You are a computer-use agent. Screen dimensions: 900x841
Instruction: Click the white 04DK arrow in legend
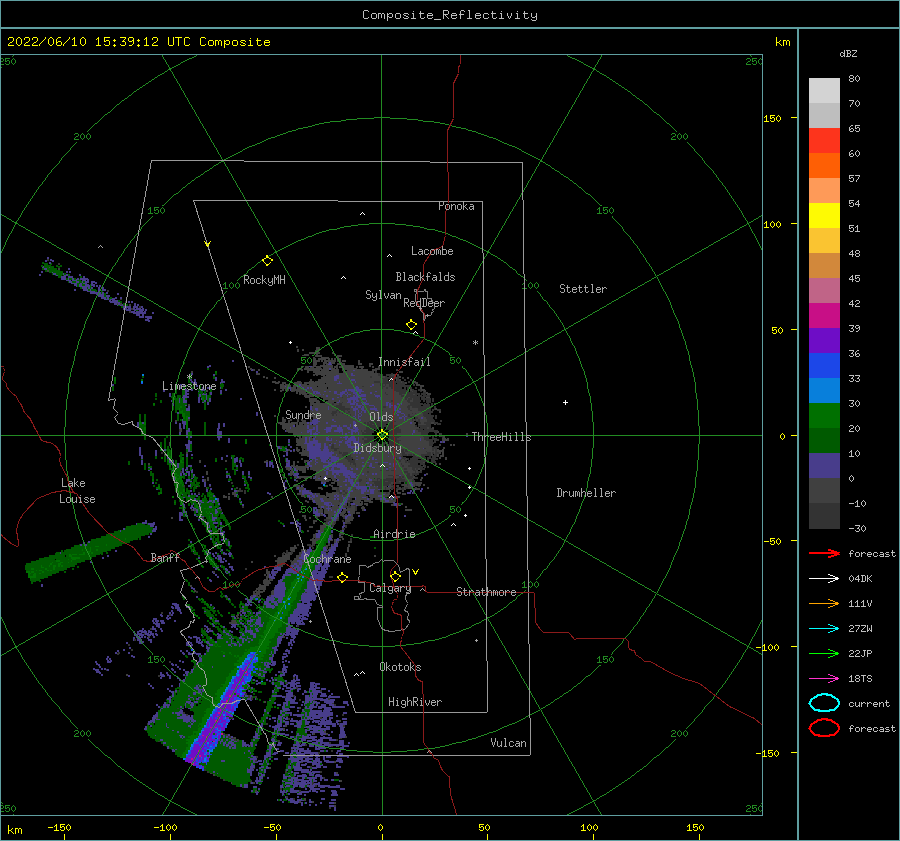(824, 579)
